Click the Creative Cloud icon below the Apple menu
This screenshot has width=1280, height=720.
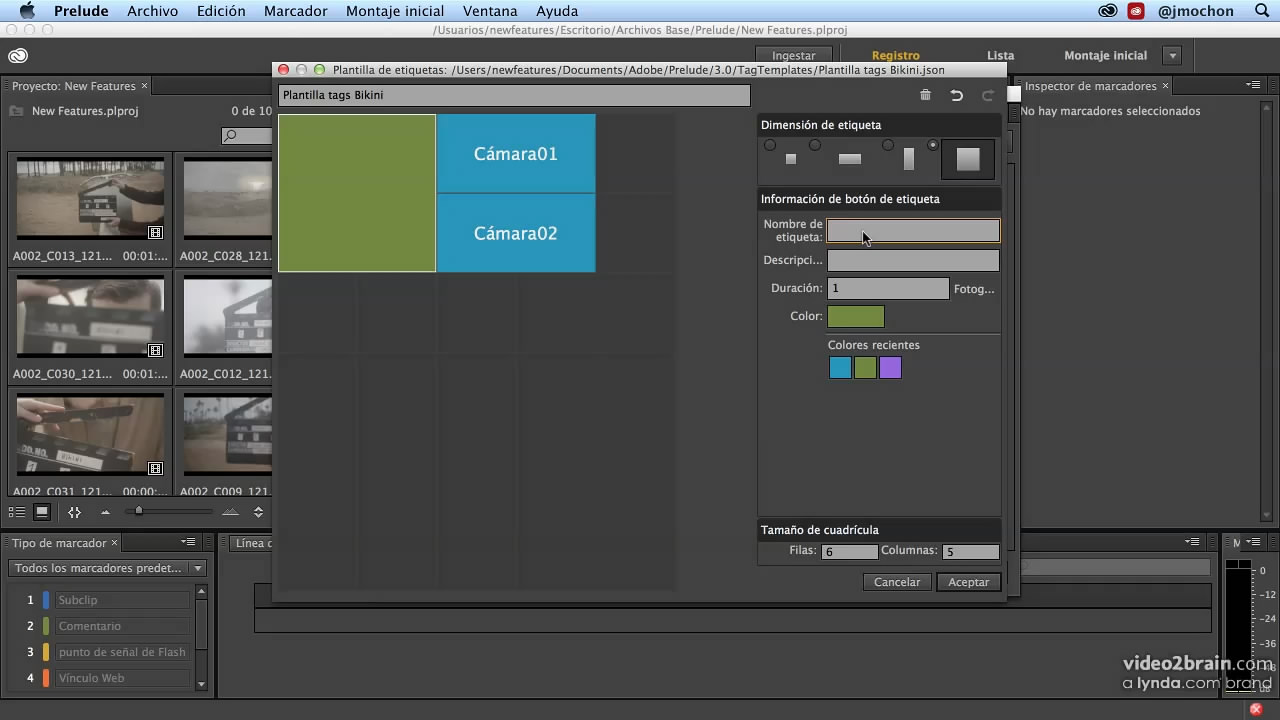point(18,56)
